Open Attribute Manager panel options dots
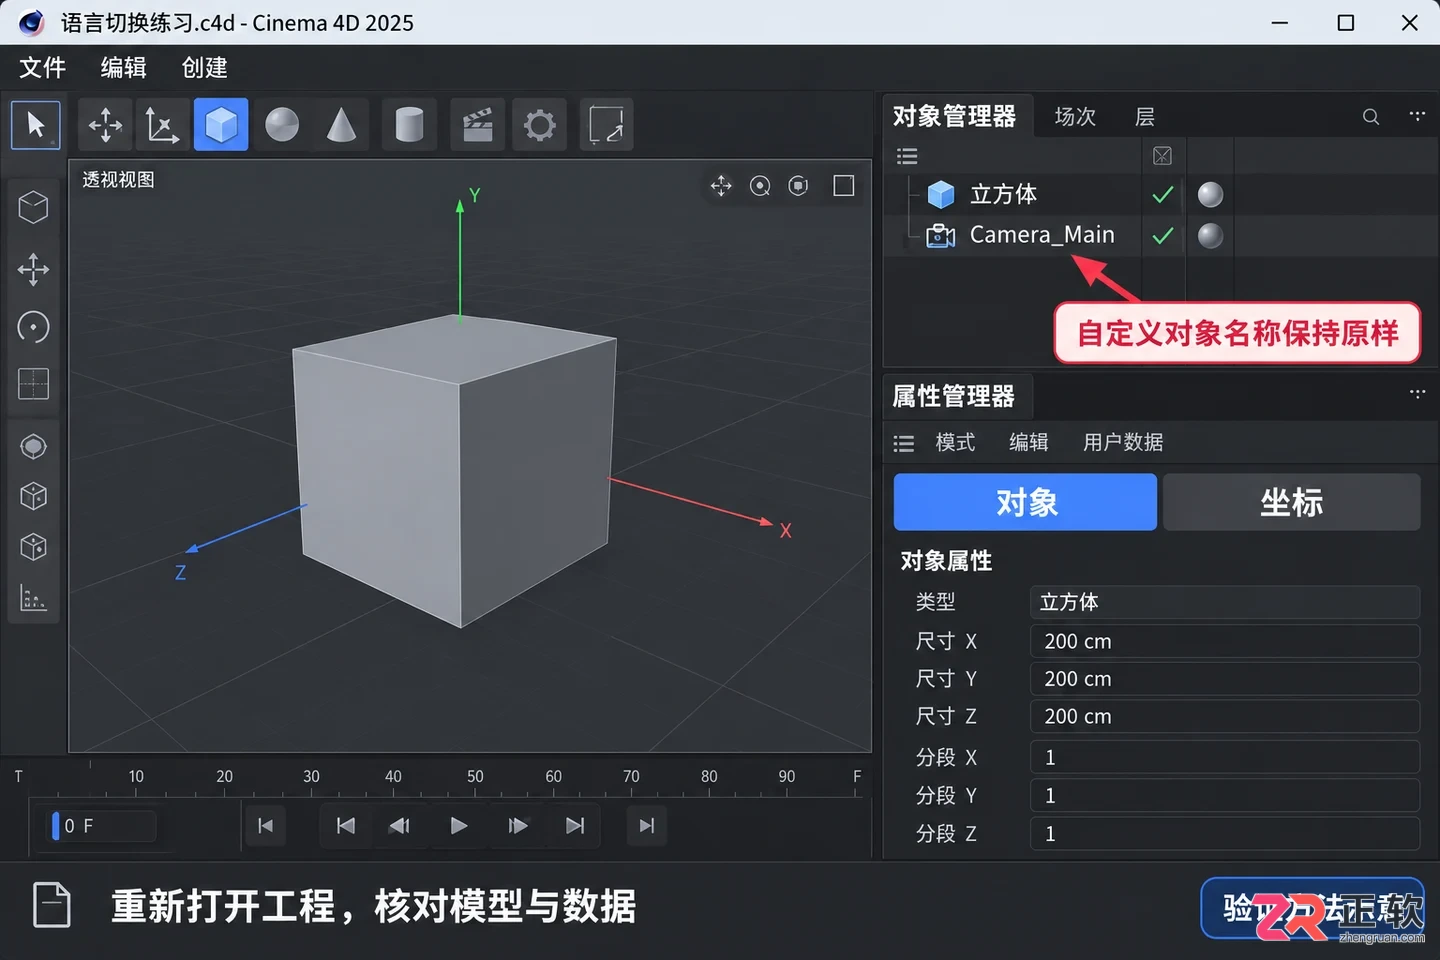The height and width of the screenshot is (960, 1440). point(1417,393)
